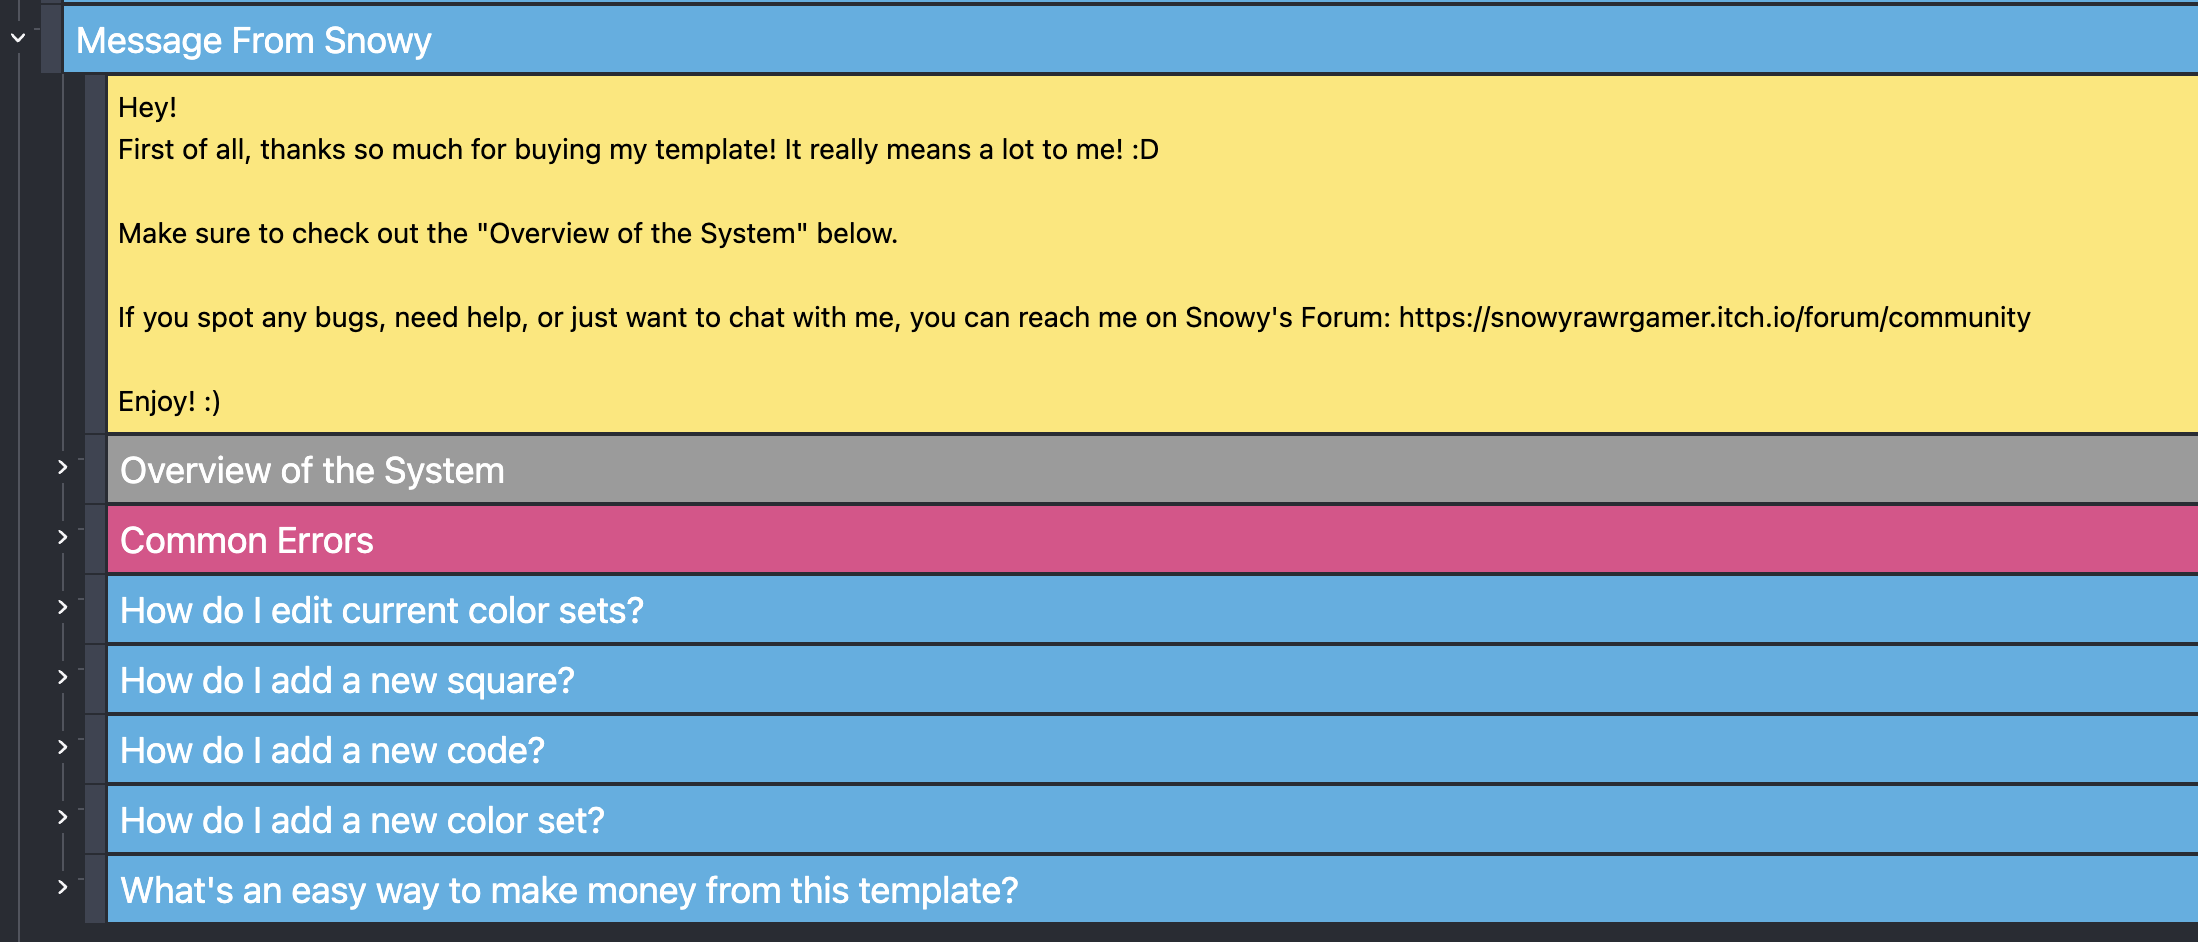The width and height of the screenshot is (2198, 942).
Task: Click the "Enjoy! :)" line in yellow comment
Action: (169, 402)
